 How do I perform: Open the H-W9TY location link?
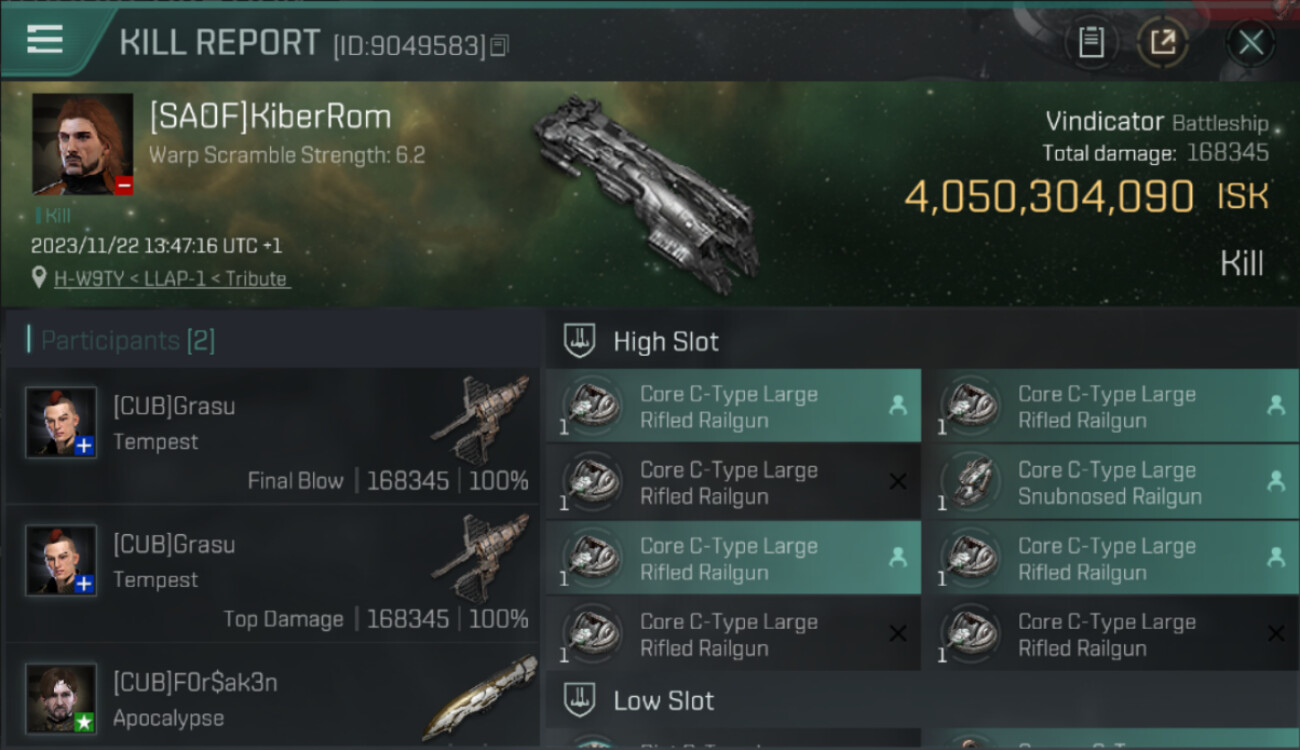171,279
